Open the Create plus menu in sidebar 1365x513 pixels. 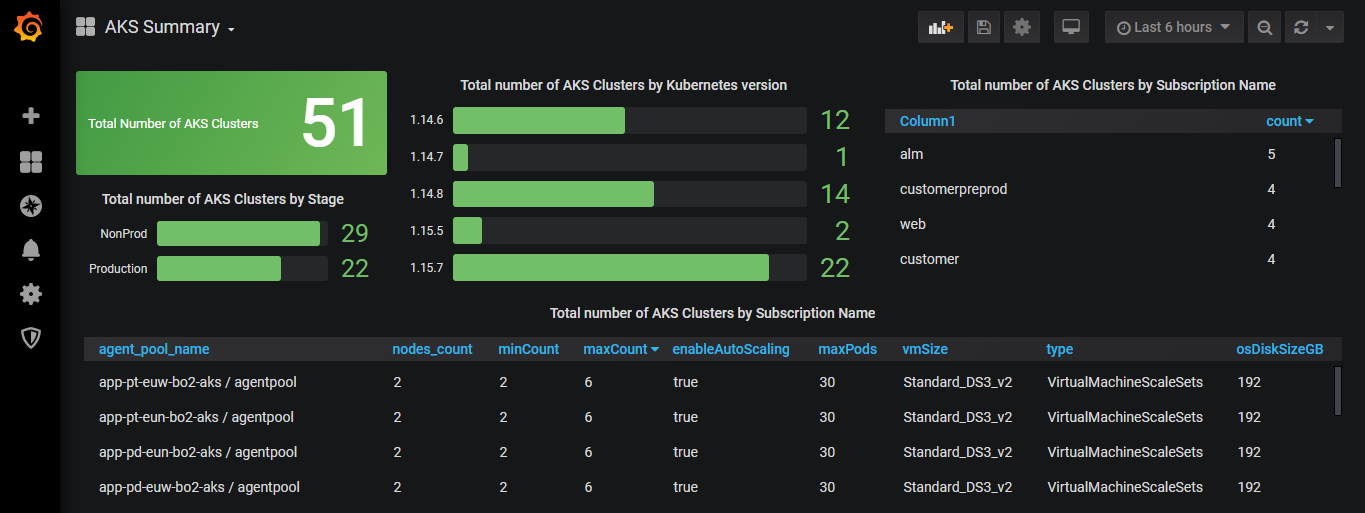coord(31,116)
